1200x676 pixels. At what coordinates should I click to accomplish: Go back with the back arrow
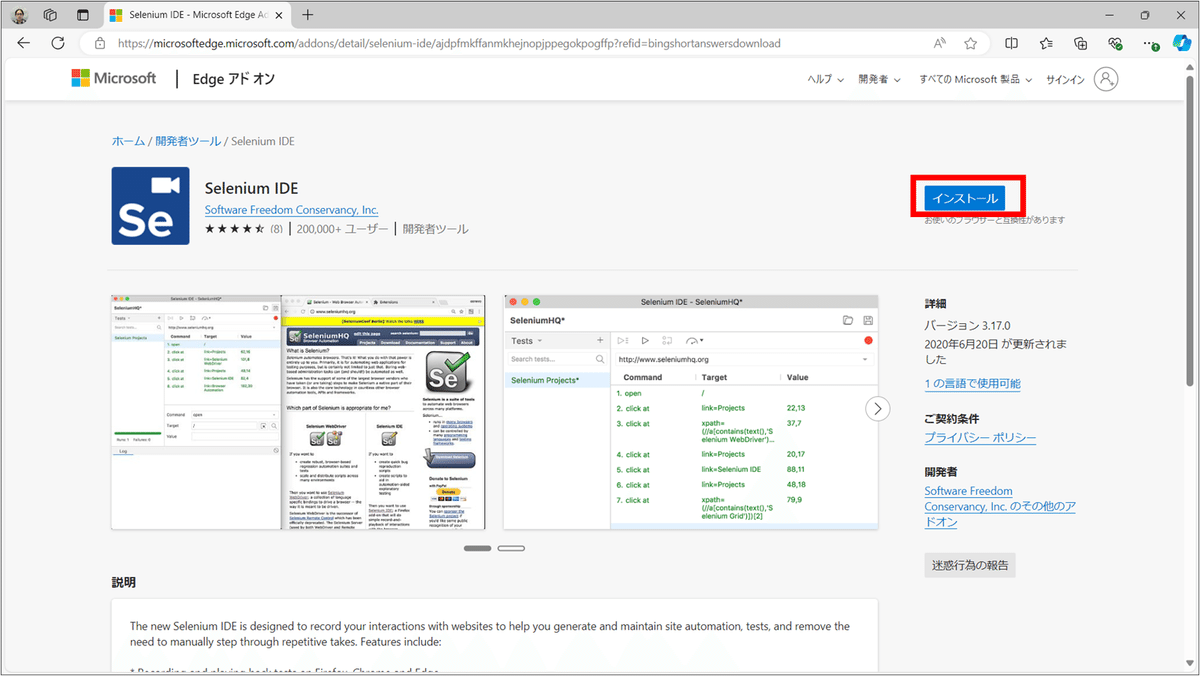pyautogui.click(x=24, y=43)
